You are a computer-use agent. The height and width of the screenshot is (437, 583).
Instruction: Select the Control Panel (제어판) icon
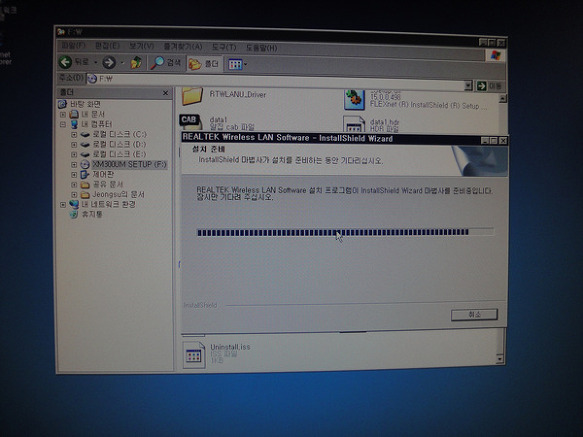(x=85, y=174)
